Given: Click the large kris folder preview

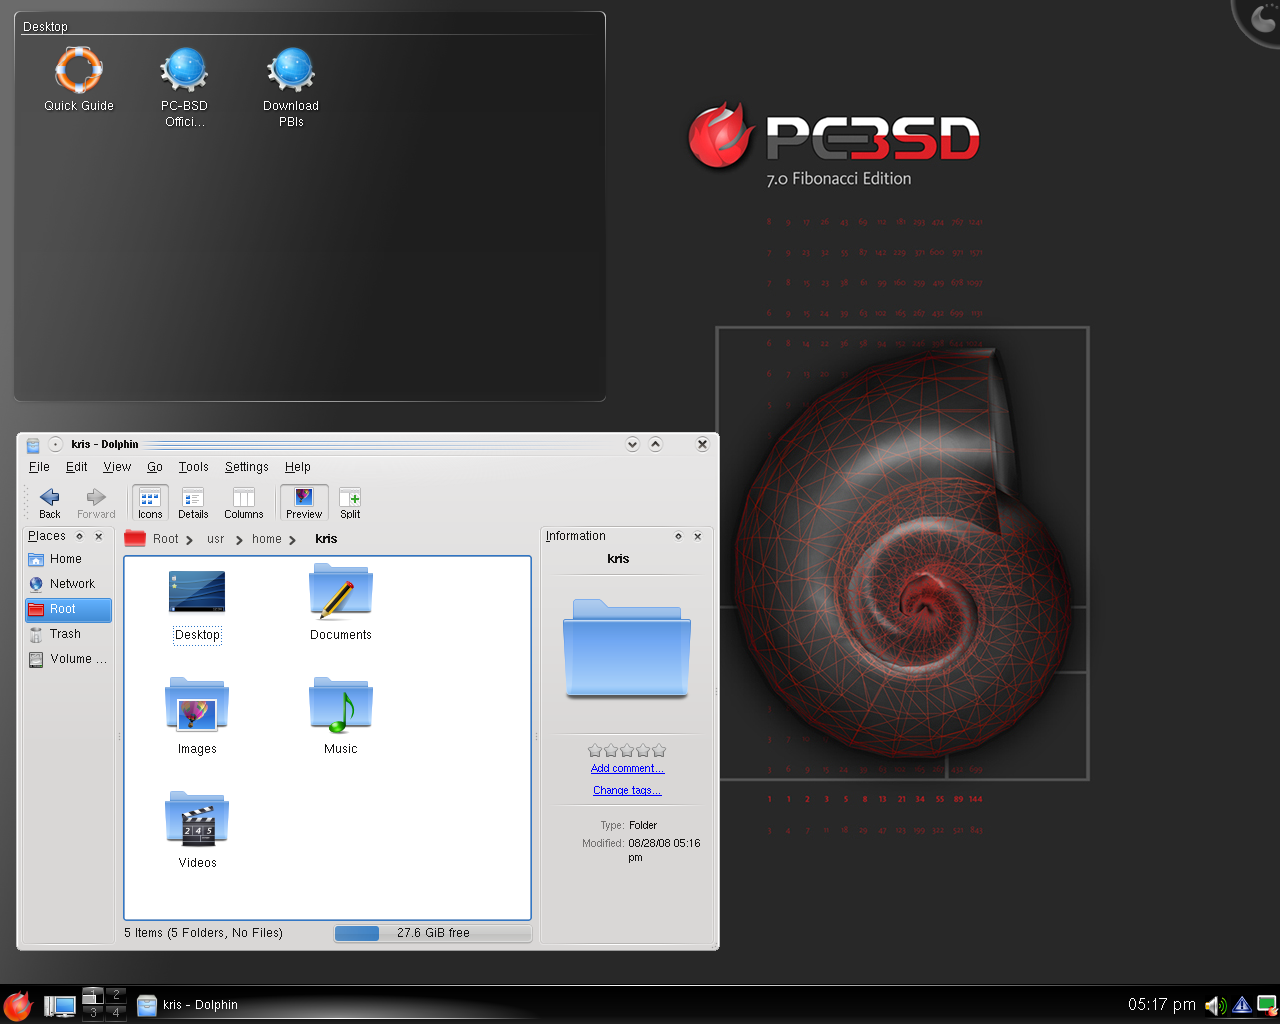Looking at the screenshot, I should point(626,648).
